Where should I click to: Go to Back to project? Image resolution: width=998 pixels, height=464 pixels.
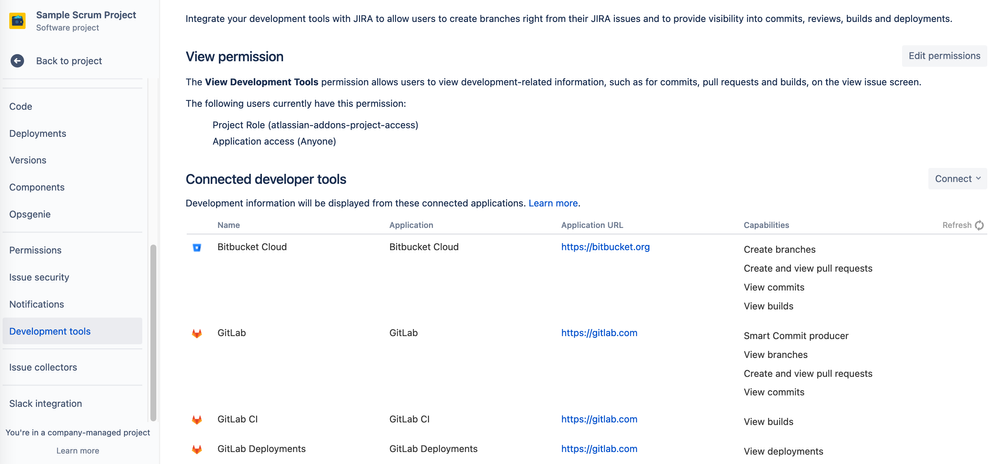(69, 61)
